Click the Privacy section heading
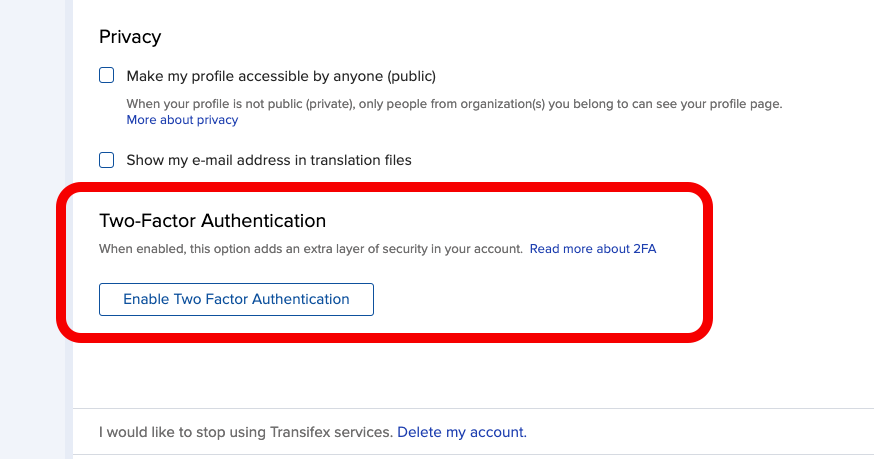 pyautogui.click(x=130, y=37)
